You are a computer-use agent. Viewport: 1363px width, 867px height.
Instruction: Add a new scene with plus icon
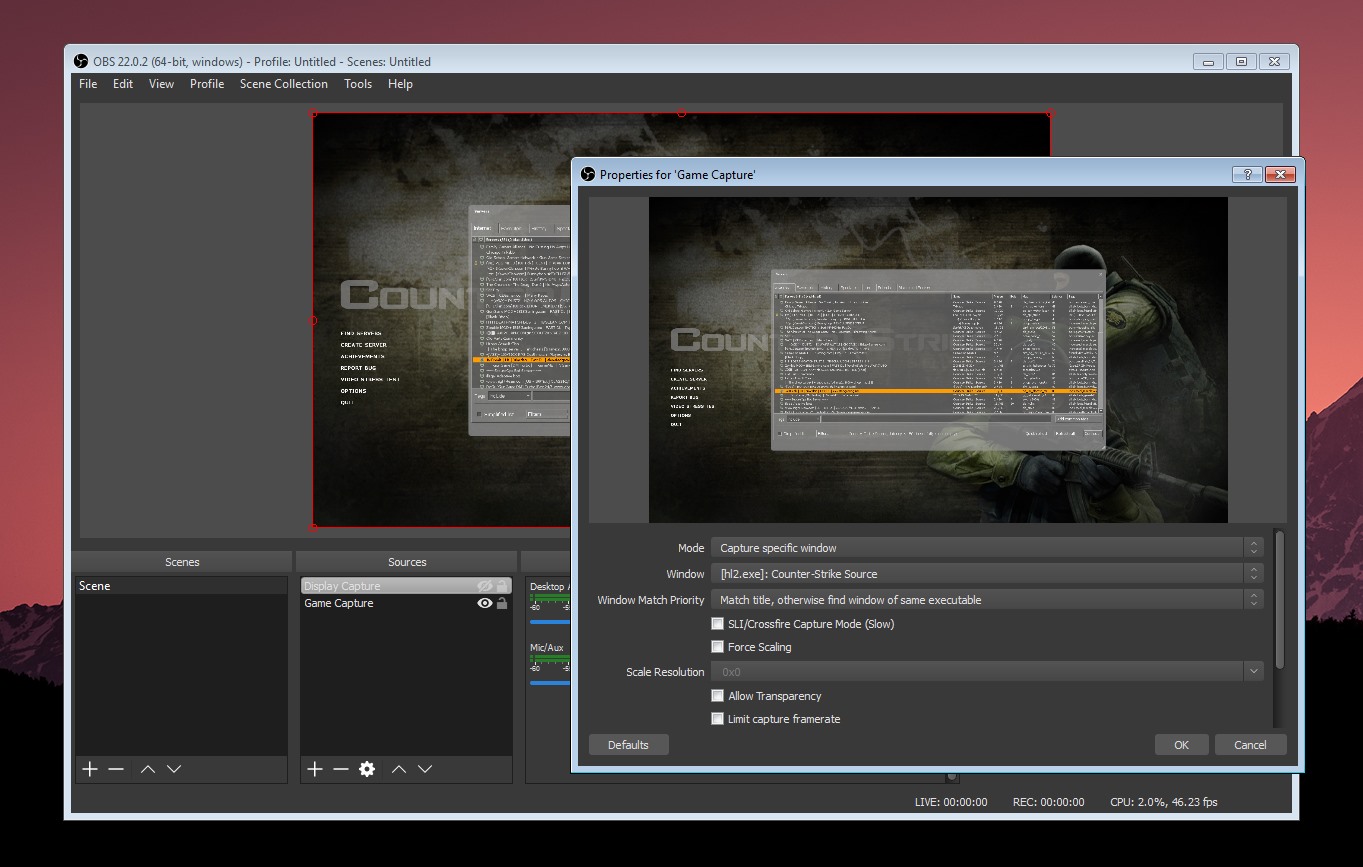(x=90, y=769)
